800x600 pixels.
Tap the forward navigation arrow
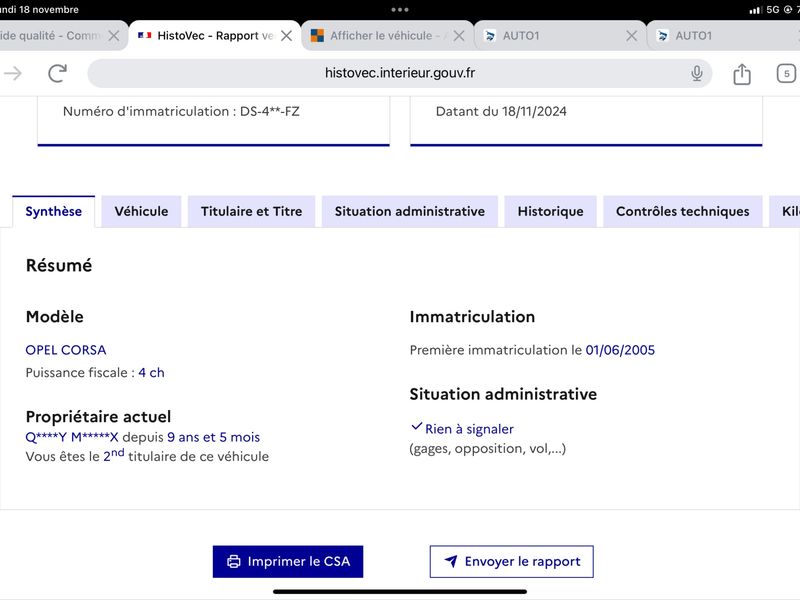(x=13, y=73)
